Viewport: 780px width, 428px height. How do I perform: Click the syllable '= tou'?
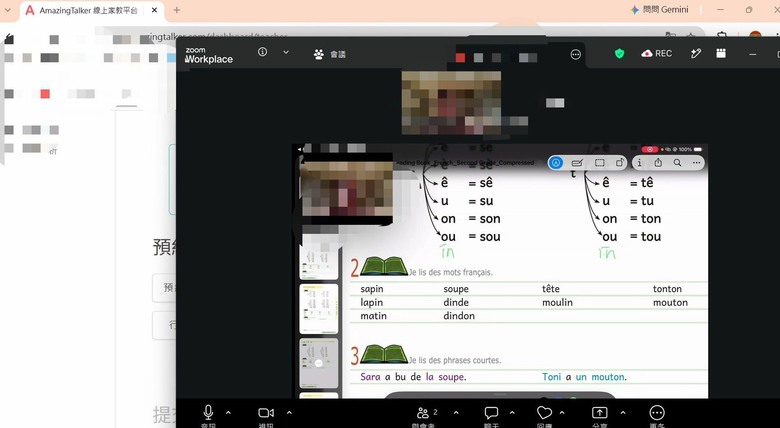(646, 237)
